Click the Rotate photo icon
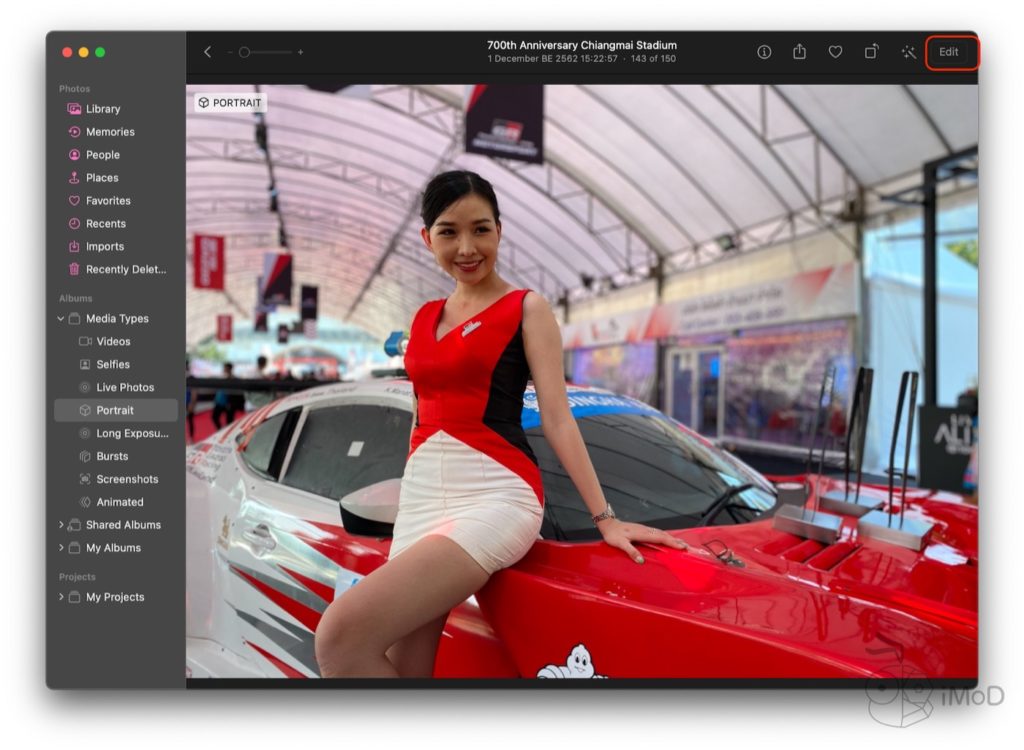The height and width of the screenshot is (750, 1024). 872,52
